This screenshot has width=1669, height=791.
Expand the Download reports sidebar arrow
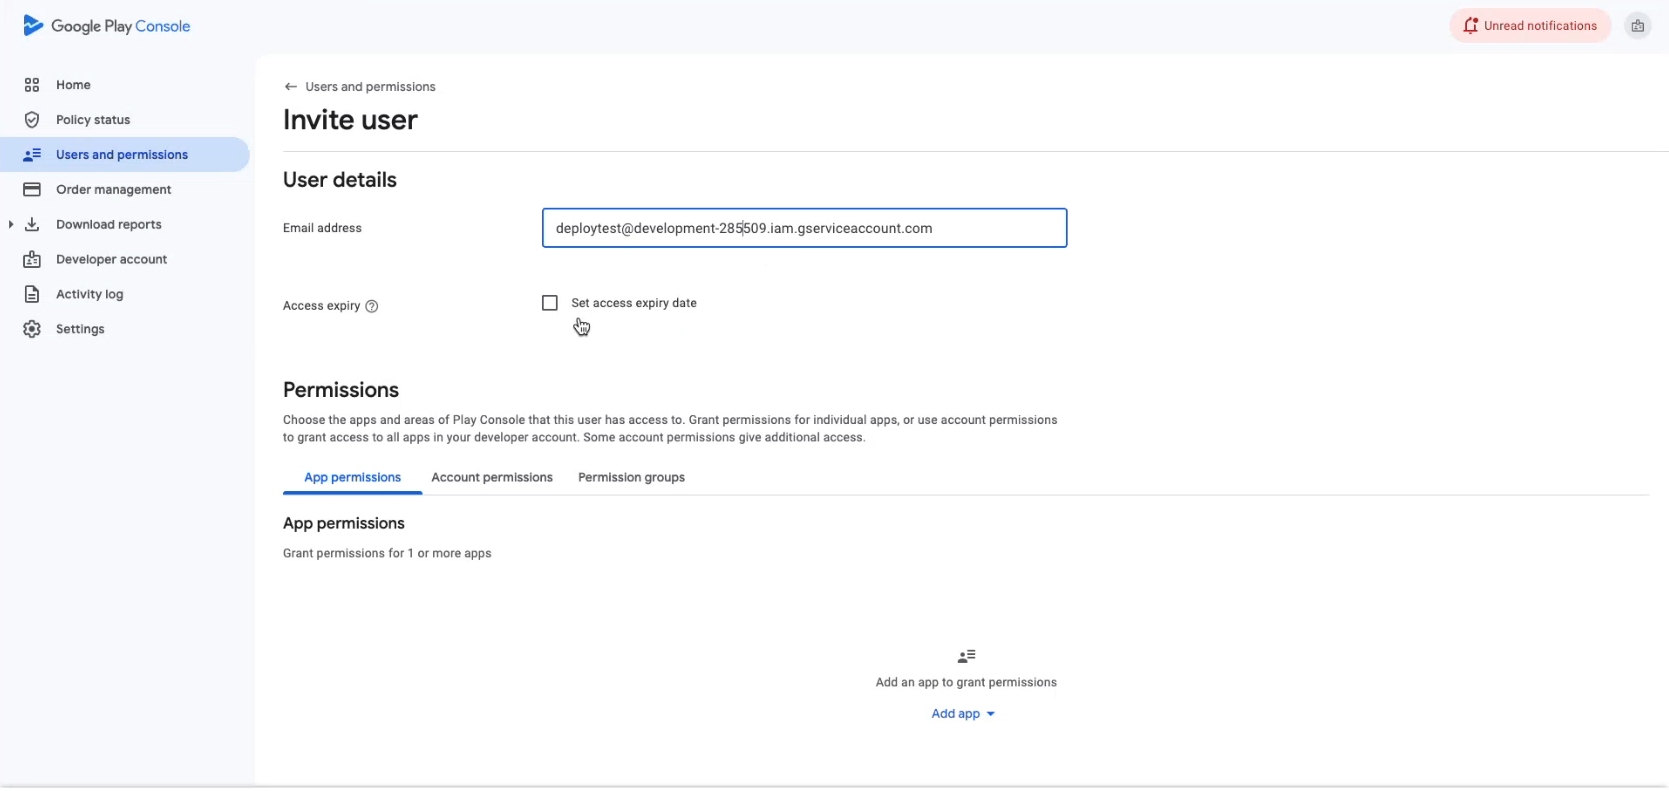pos(11,225)
